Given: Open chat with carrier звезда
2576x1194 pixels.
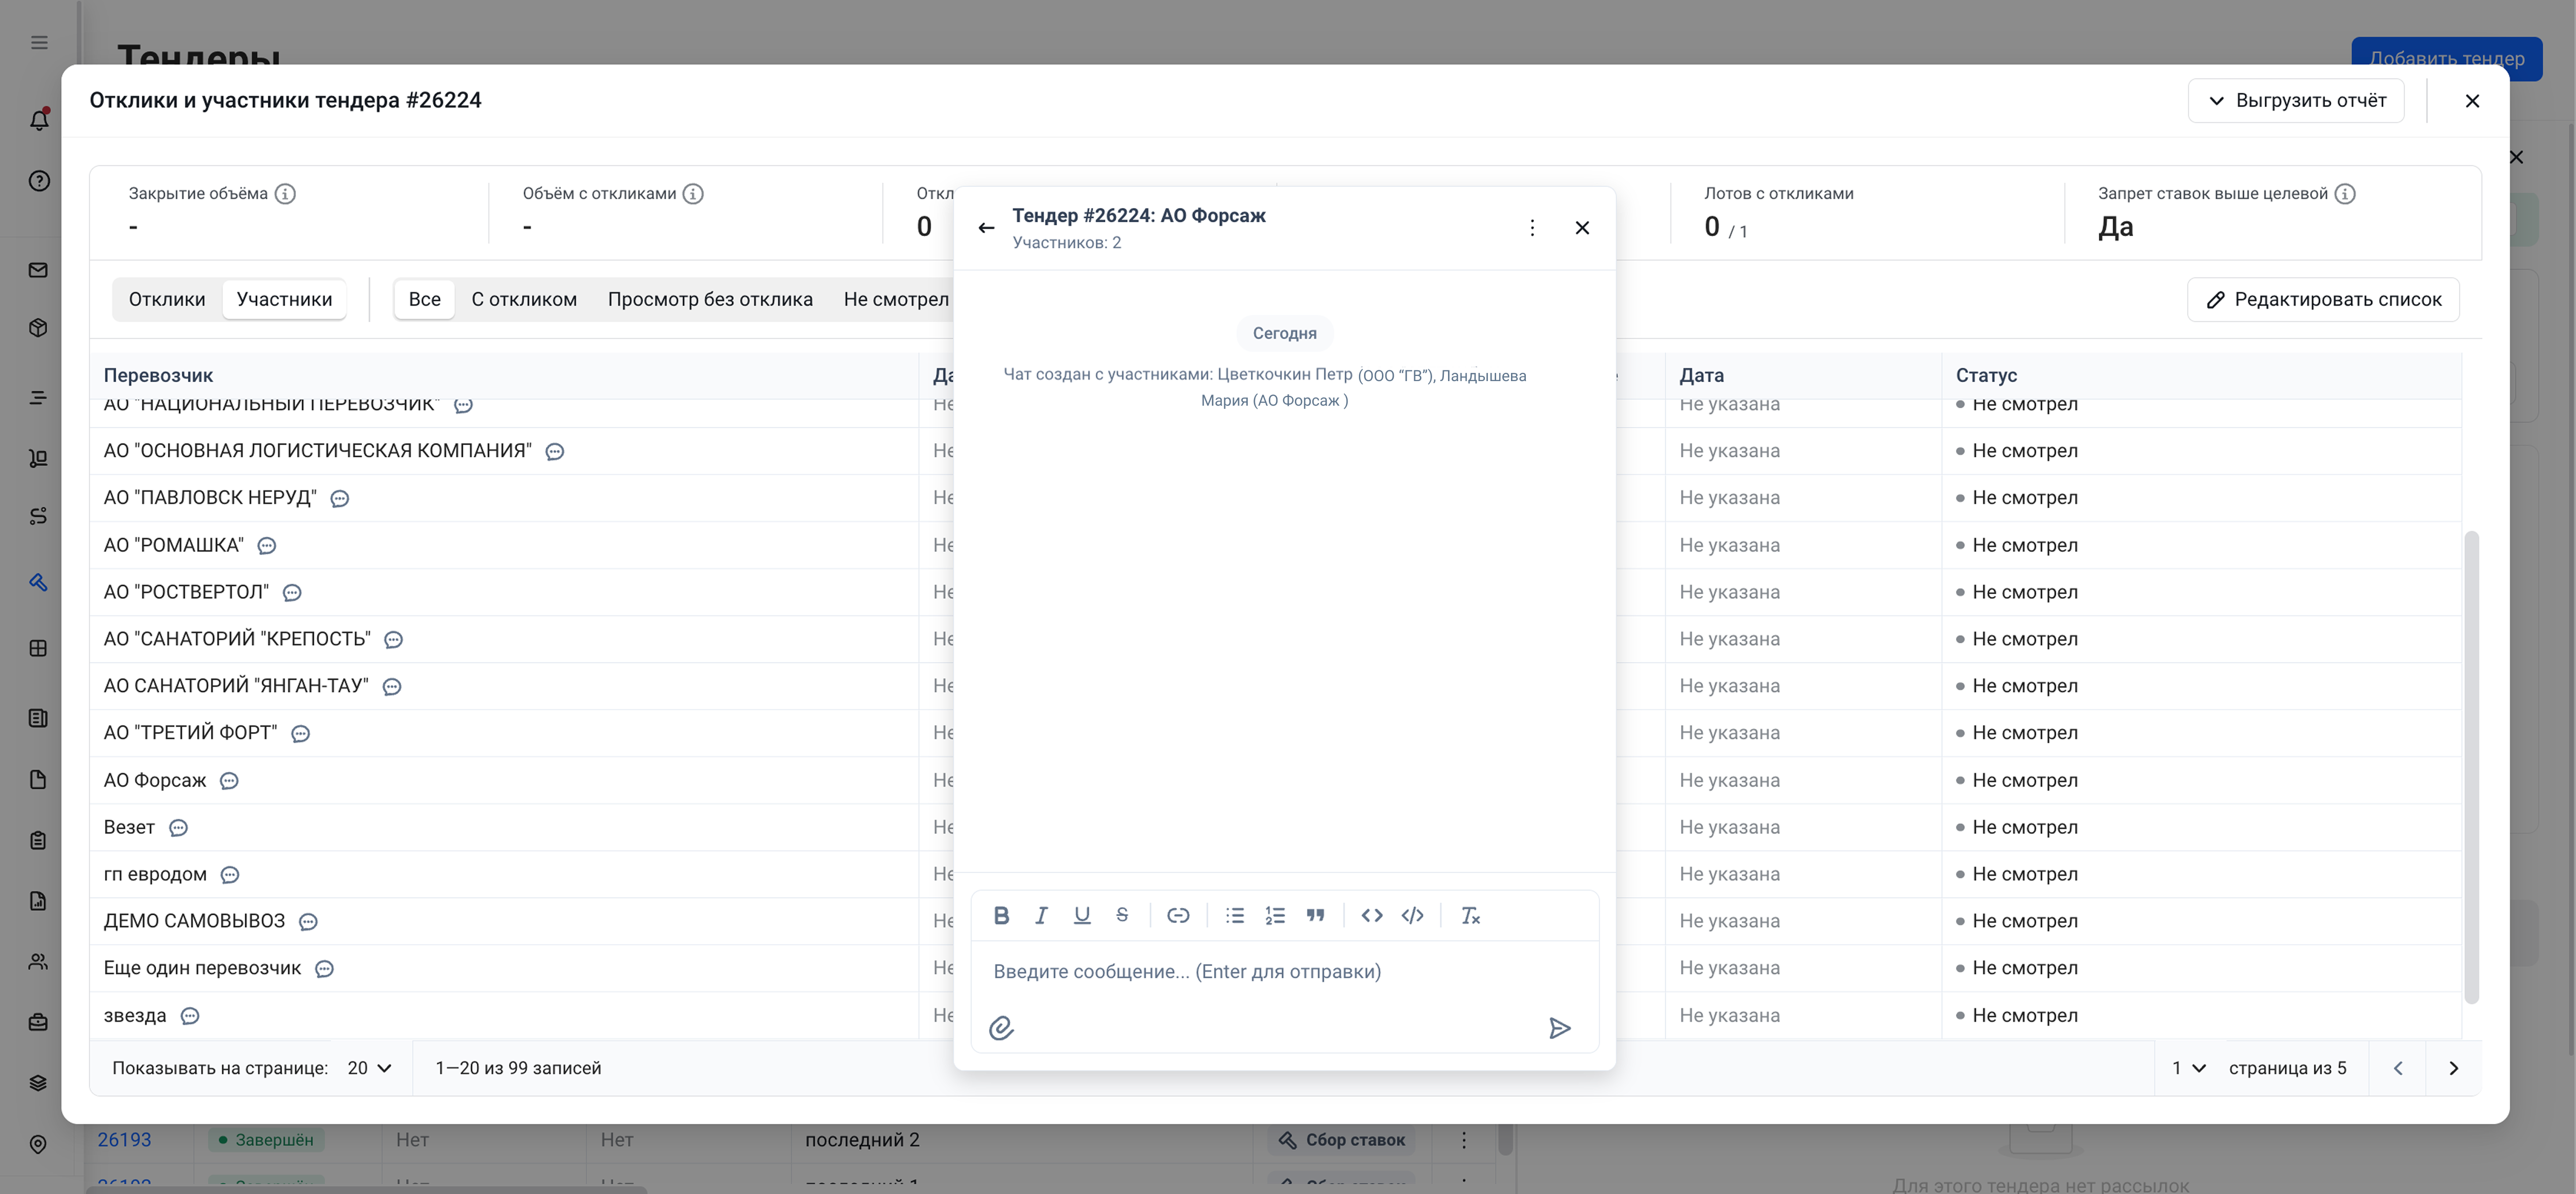Looking at the screenshot, I should (x=190, y=1016).
